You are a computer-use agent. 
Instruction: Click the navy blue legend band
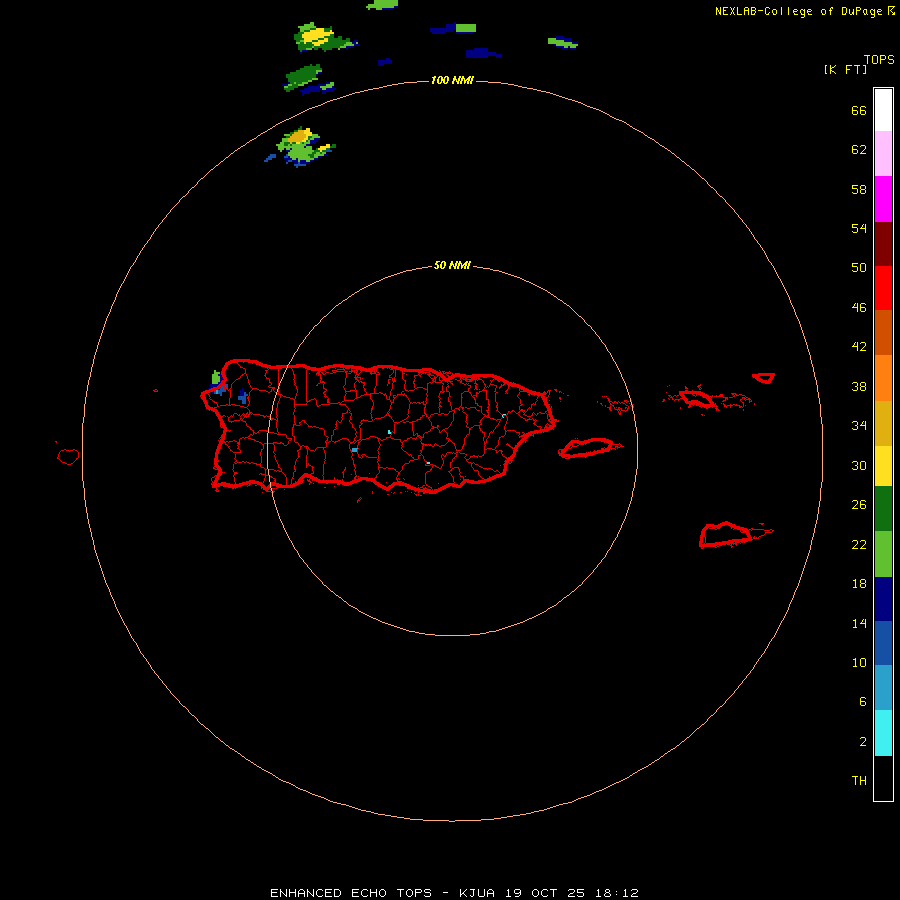tap(883, 599)
